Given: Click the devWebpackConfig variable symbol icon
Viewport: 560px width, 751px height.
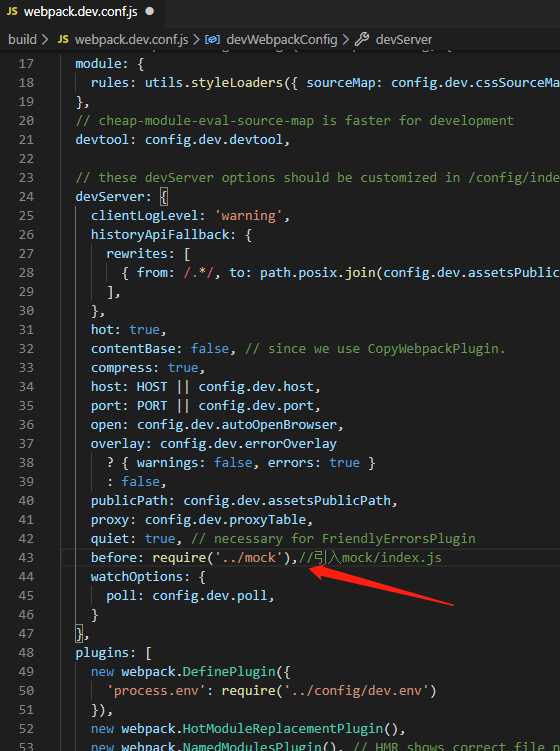Looking at the screenshot, I should (212, 39).
